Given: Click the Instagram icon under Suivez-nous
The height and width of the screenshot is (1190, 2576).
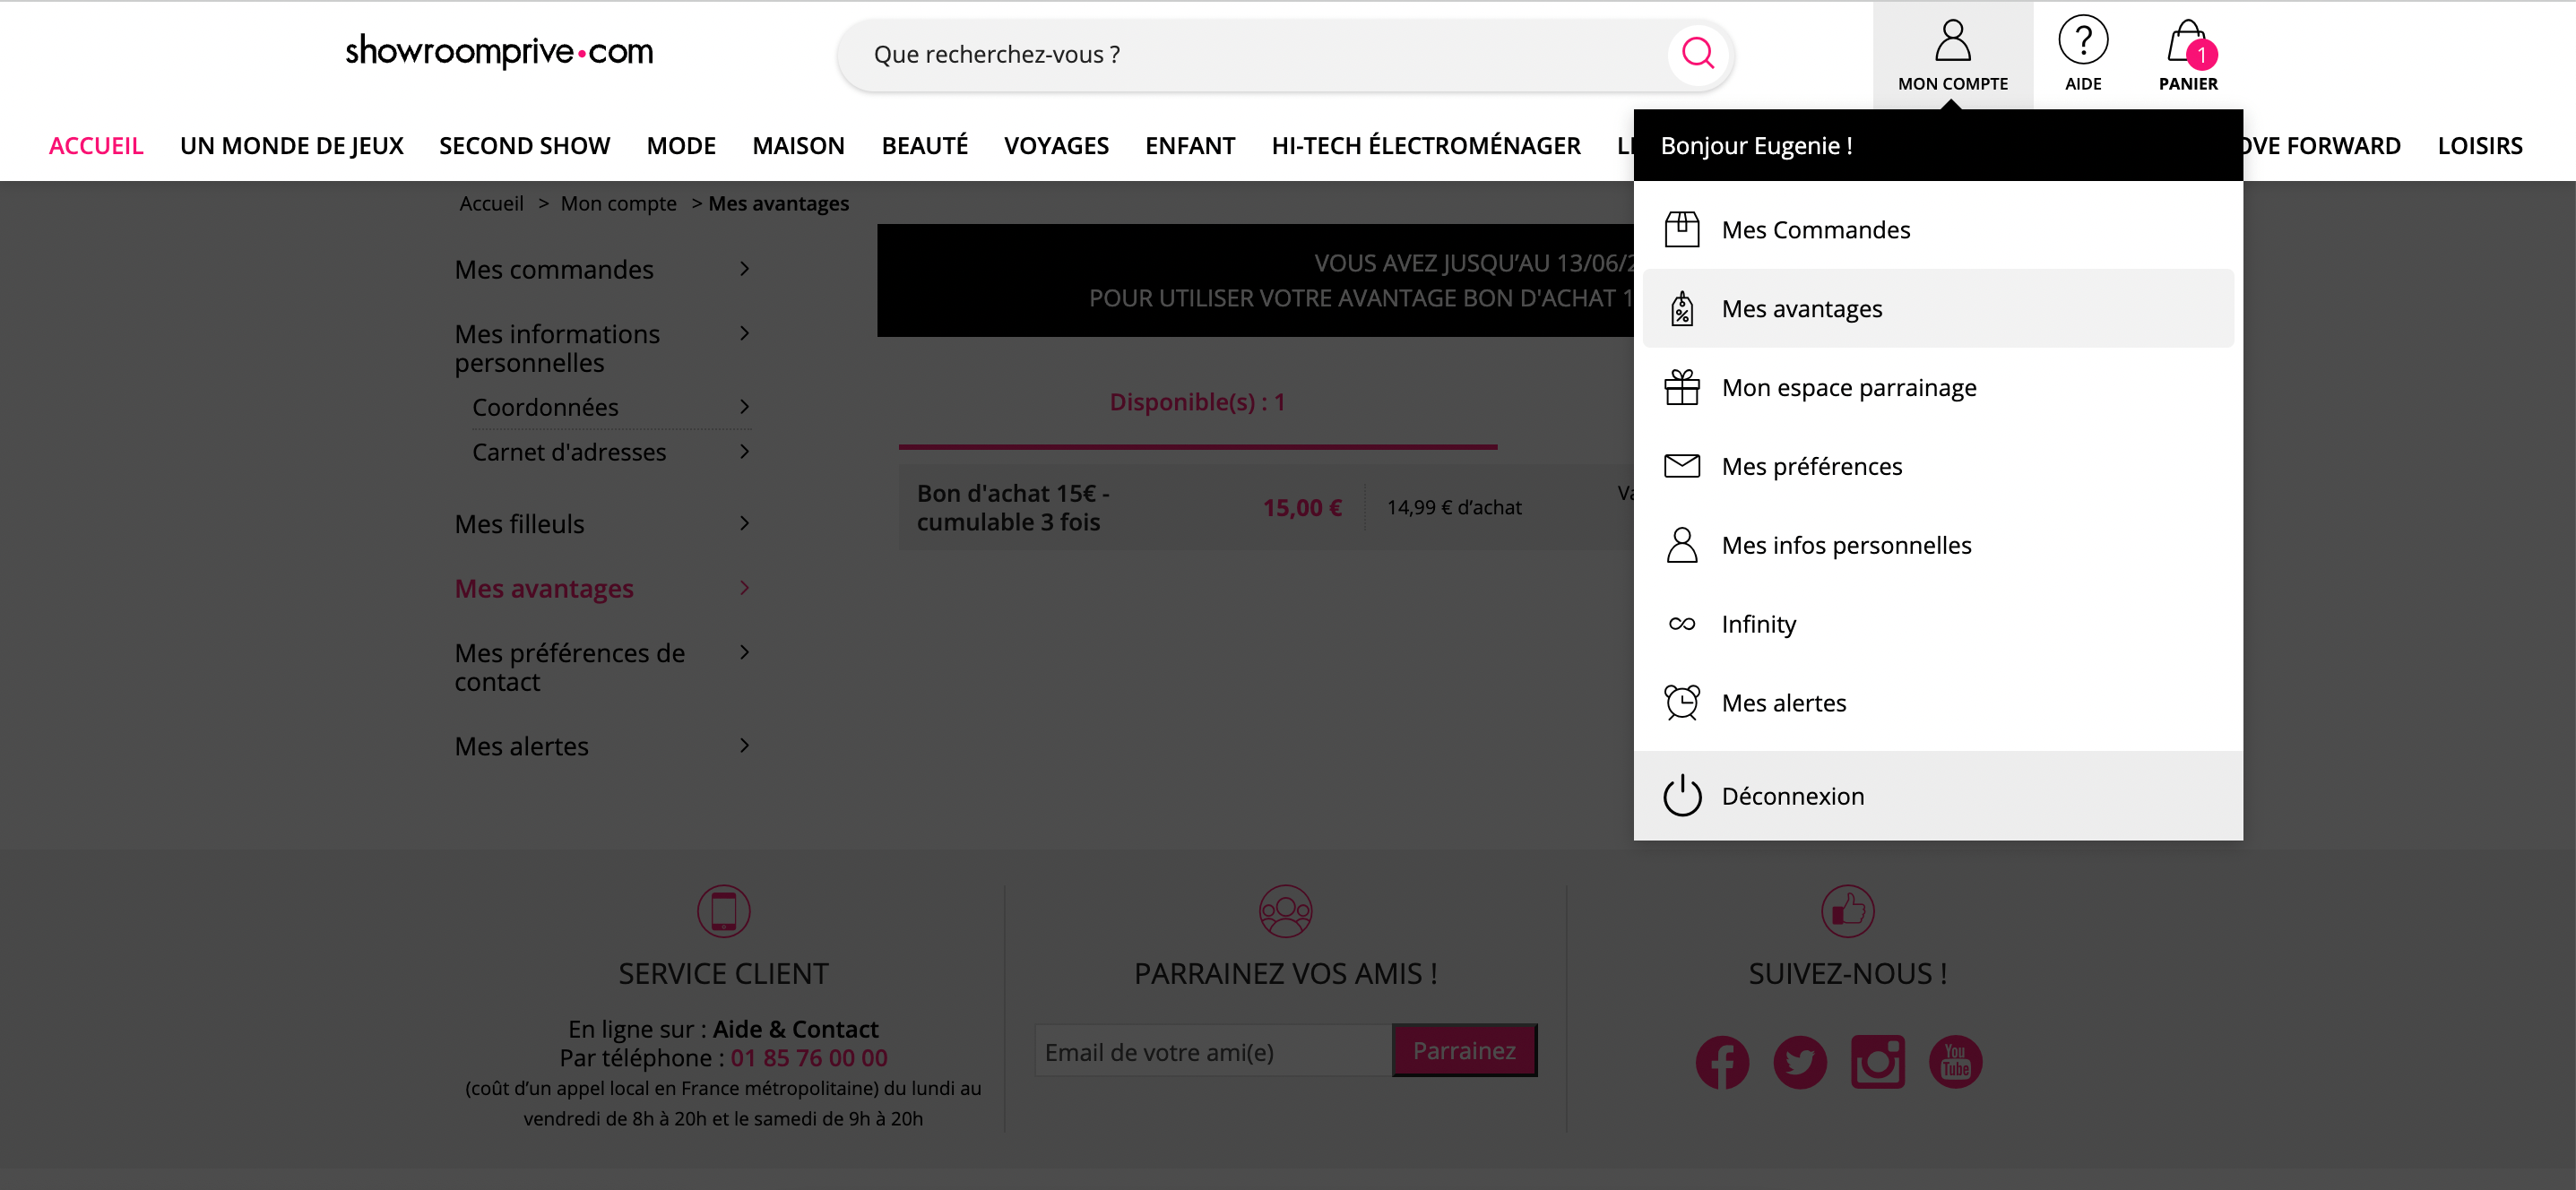Looking at the screenshot, I should pos(1878,1062).
